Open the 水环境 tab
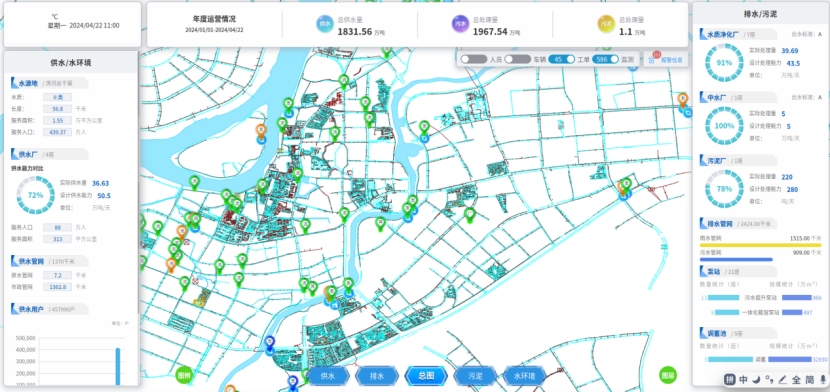 (x=525, y=376)
